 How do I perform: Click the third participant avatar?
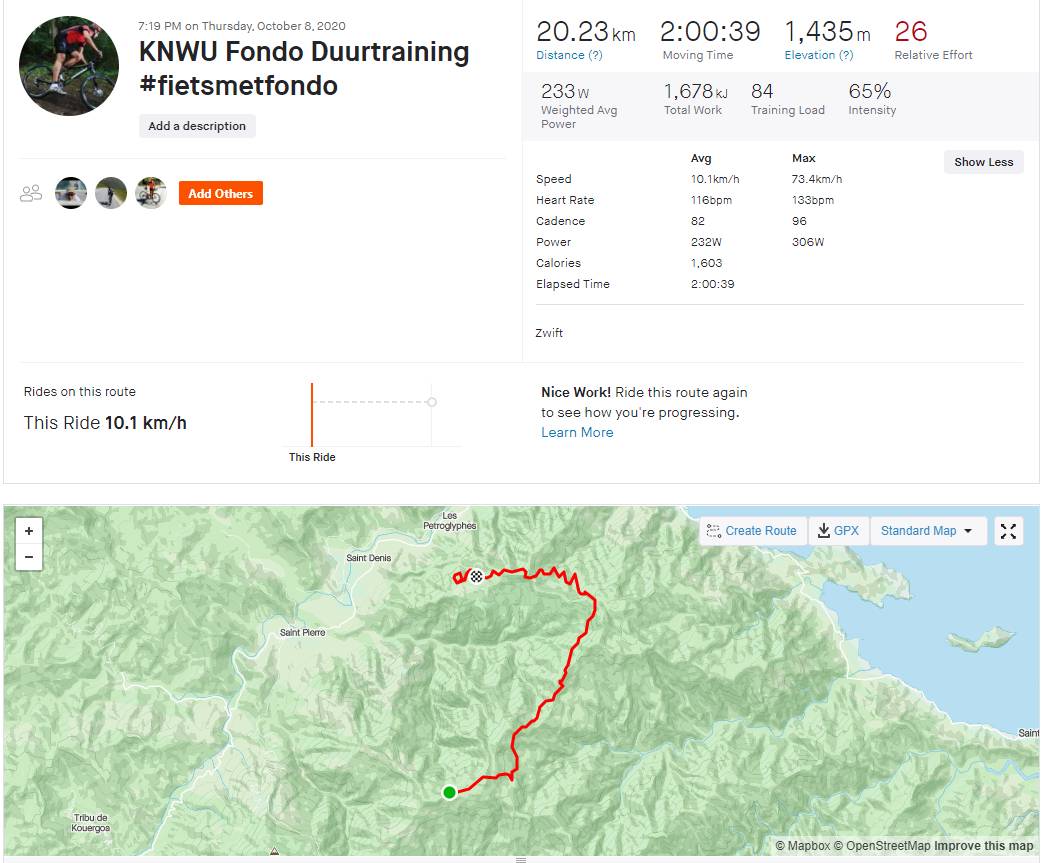click(x=151, y=193)
